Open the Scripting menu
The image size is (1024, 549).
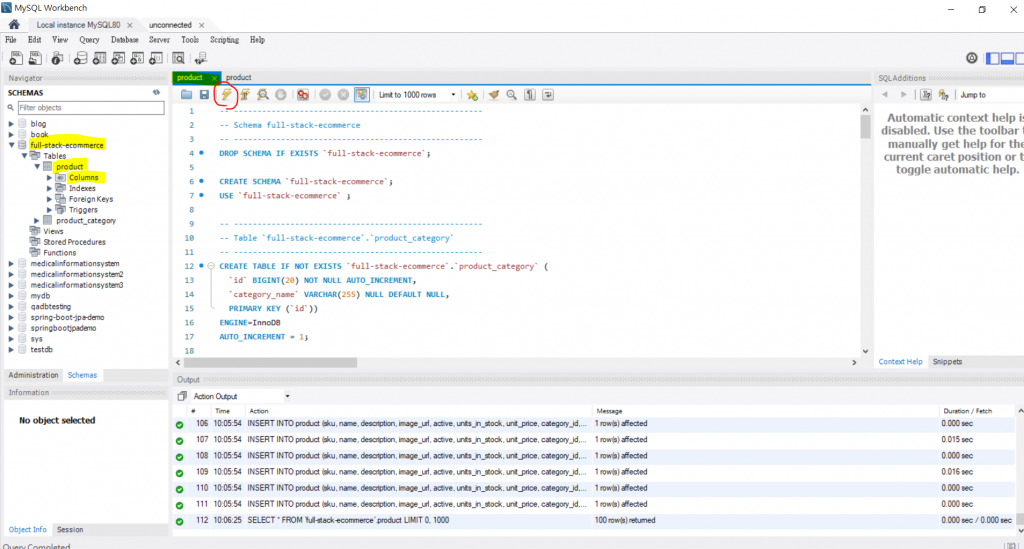pyautogui.click(x=224, y=40)
